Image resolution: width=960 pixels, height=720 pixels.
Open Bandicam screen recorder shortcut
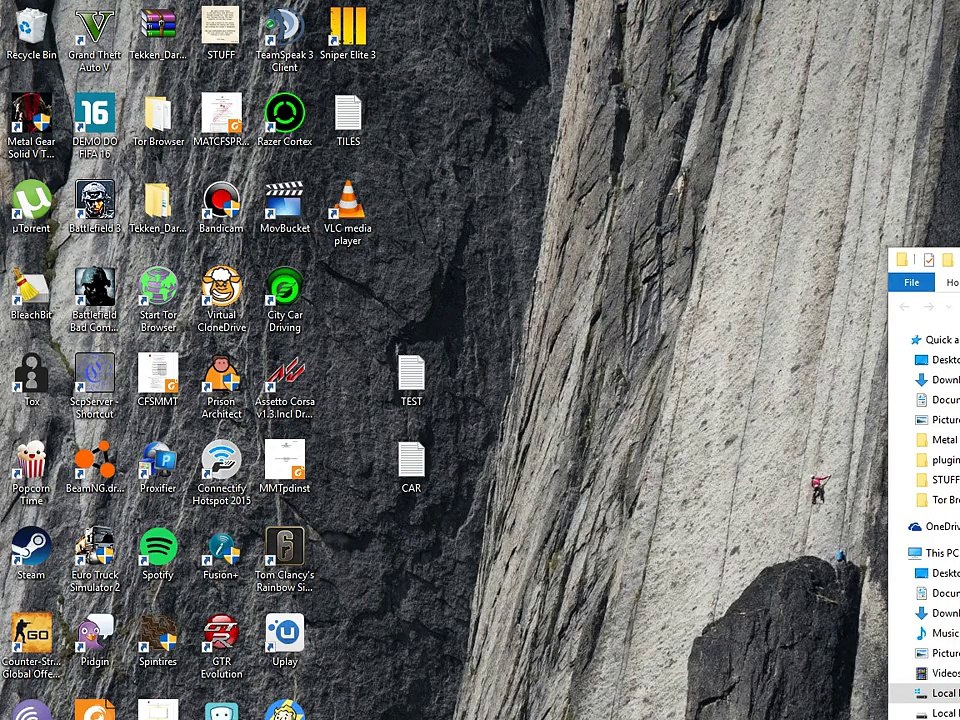(x=221, y=206)
